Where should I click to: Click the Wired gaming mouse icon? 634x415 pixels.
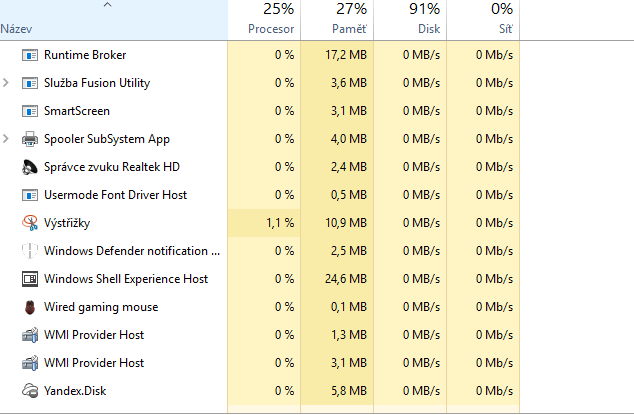[29, 307]
